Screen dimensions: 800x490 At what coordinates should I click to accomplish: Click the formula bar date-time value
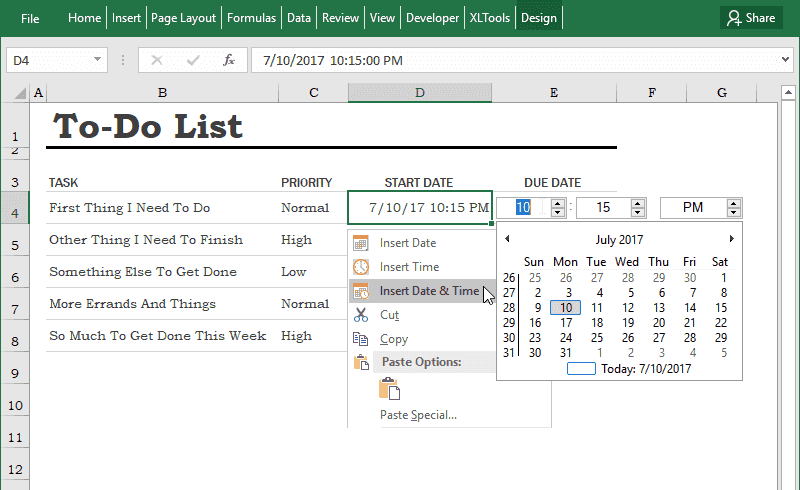[333, 61]
